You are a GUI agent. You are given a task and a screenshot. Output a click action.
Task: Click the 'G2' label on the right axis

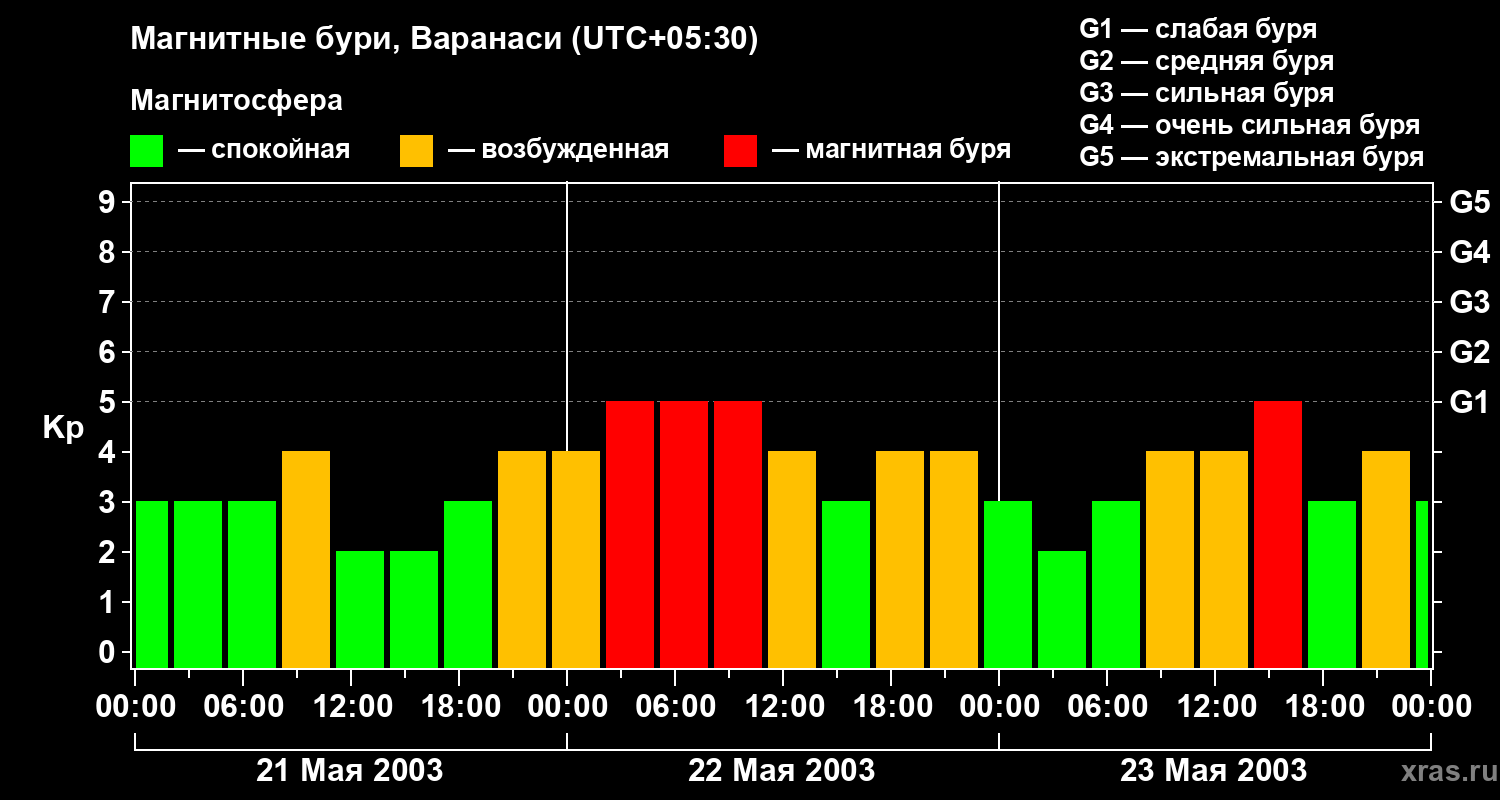(1470, 352)
